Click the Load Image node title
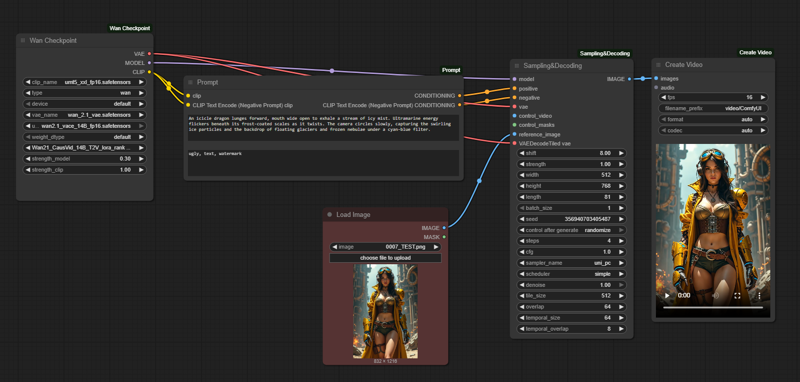The width and height of the screenshot is (800, 382). pos(353,215)
